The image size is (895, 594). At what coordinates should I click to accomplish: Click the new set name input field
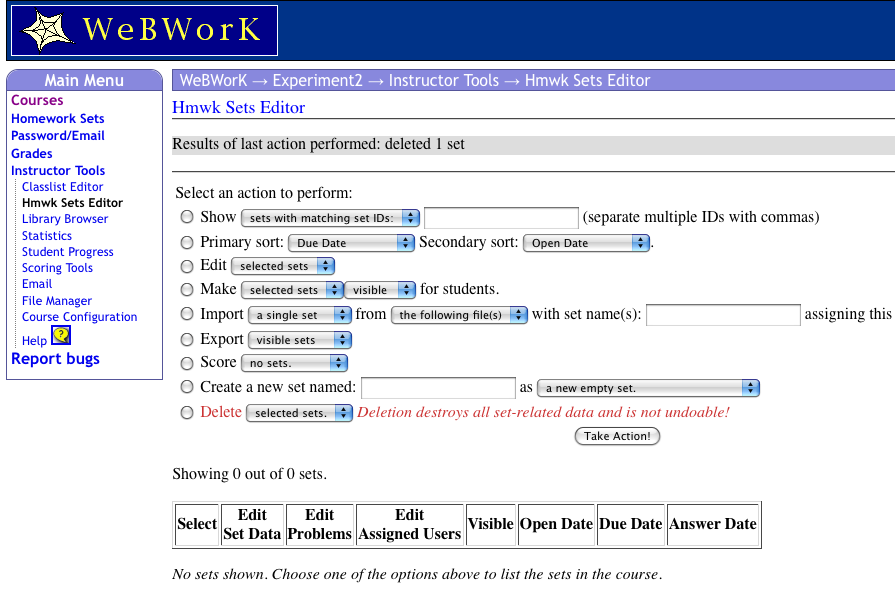[438, 387]
